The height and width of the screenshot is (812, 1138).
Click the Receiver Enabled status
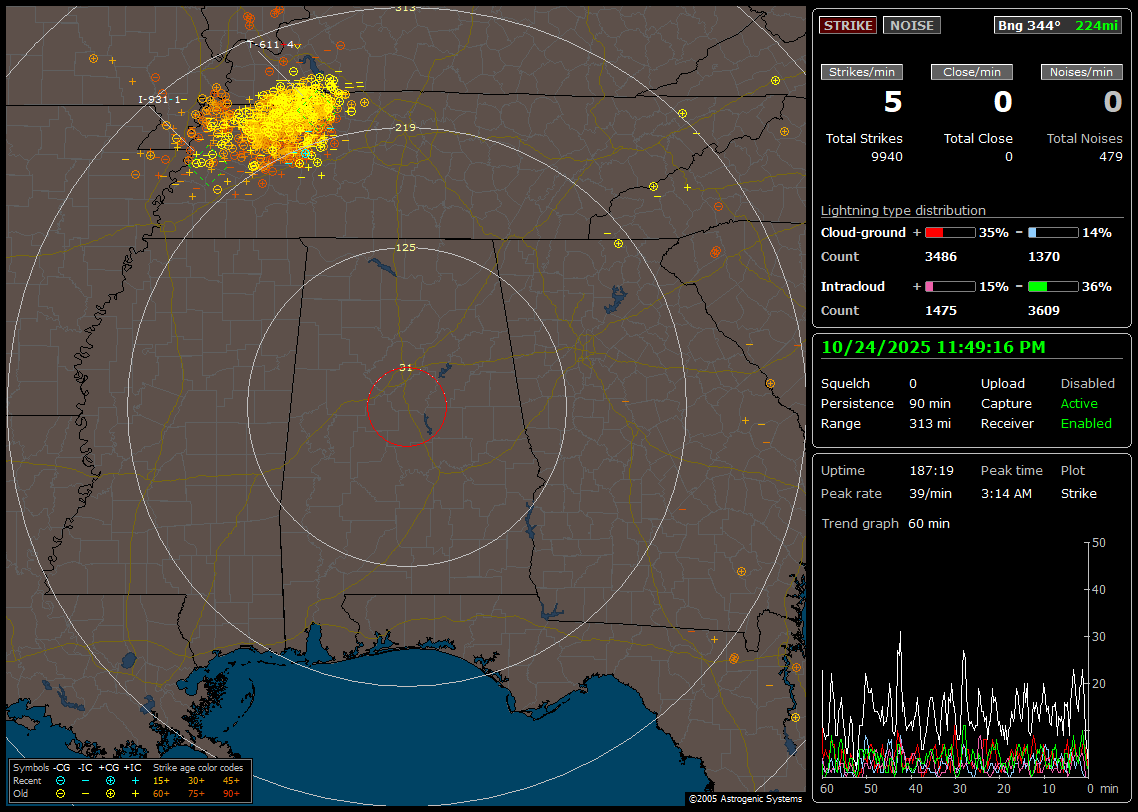pyautogui.click(x=1086, y=424)
